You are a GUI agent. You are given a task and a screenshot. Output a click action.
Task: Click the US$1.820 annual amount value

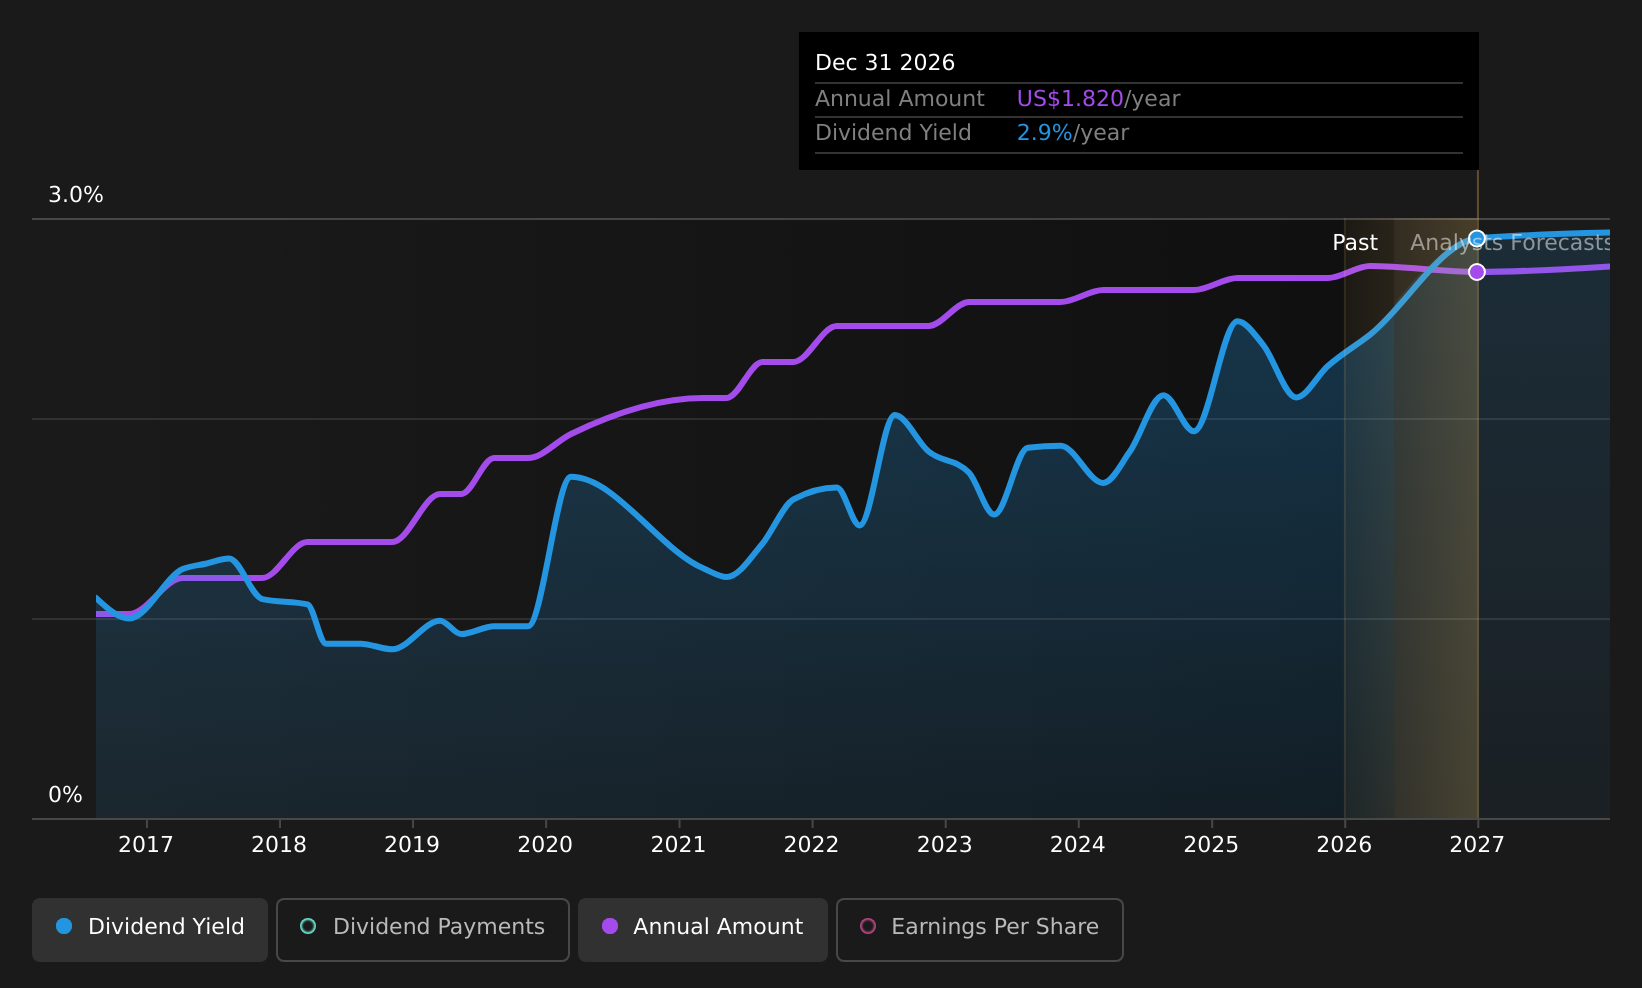click(x=1070, y=99)
